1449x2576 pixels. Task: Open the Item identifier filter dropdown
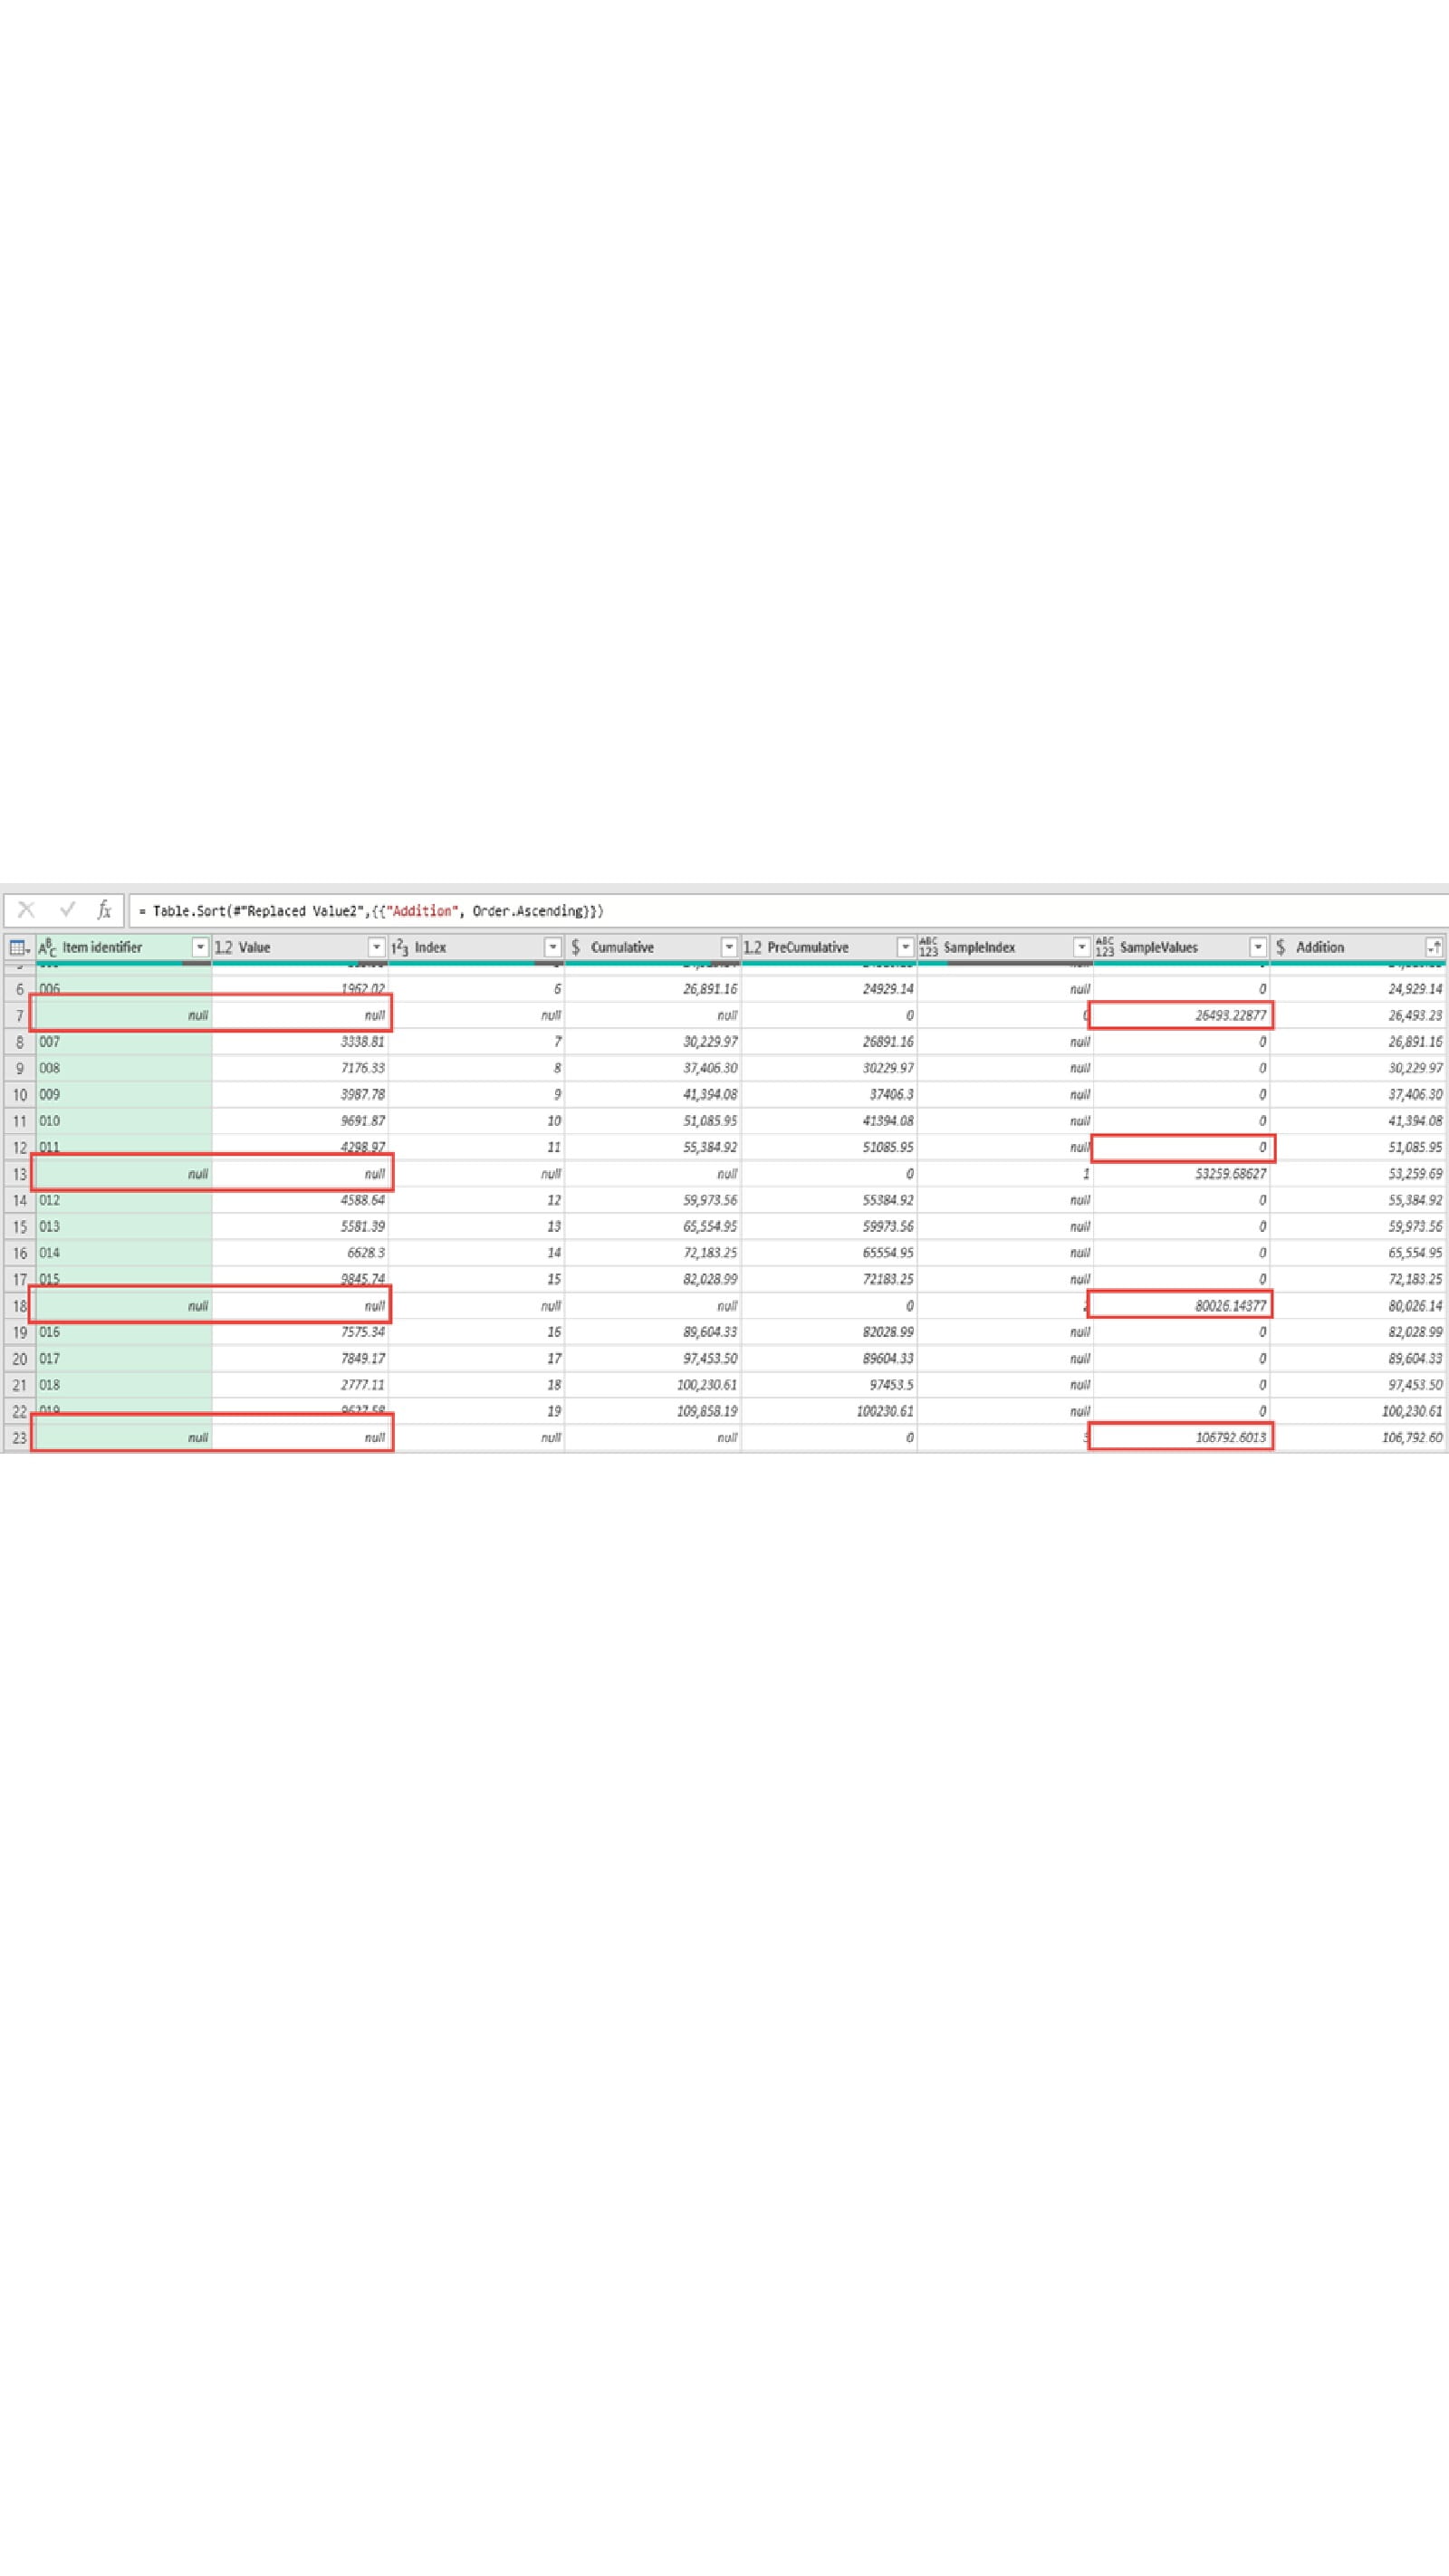point(199,947)
